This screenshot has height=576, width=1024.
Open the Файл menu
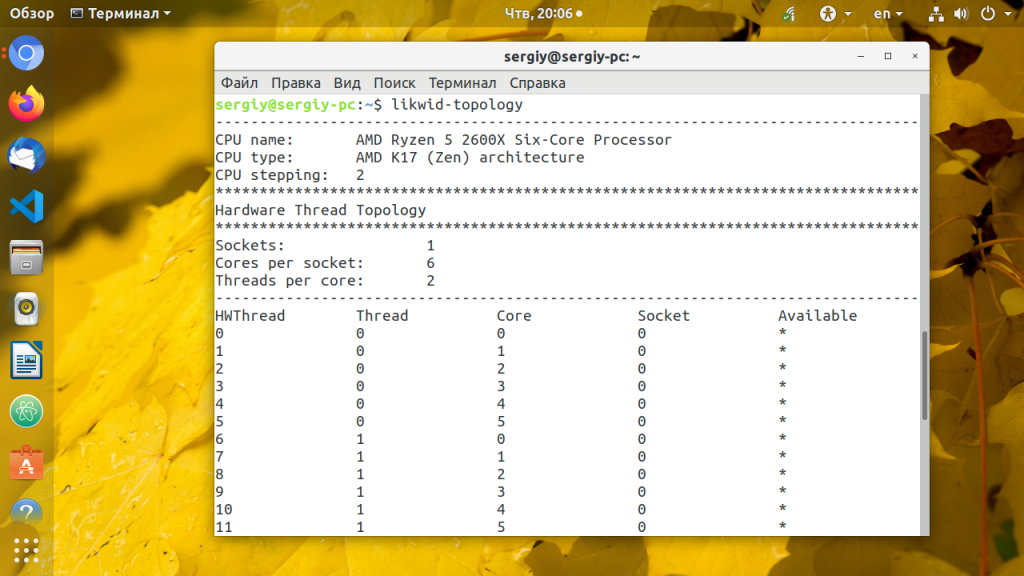(240, 83)
